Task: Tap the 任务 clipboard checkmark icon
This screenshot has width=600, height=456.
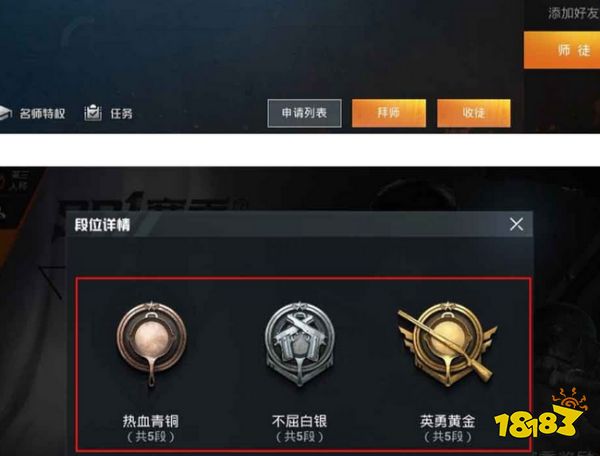Action: click(x=93, y=113)
